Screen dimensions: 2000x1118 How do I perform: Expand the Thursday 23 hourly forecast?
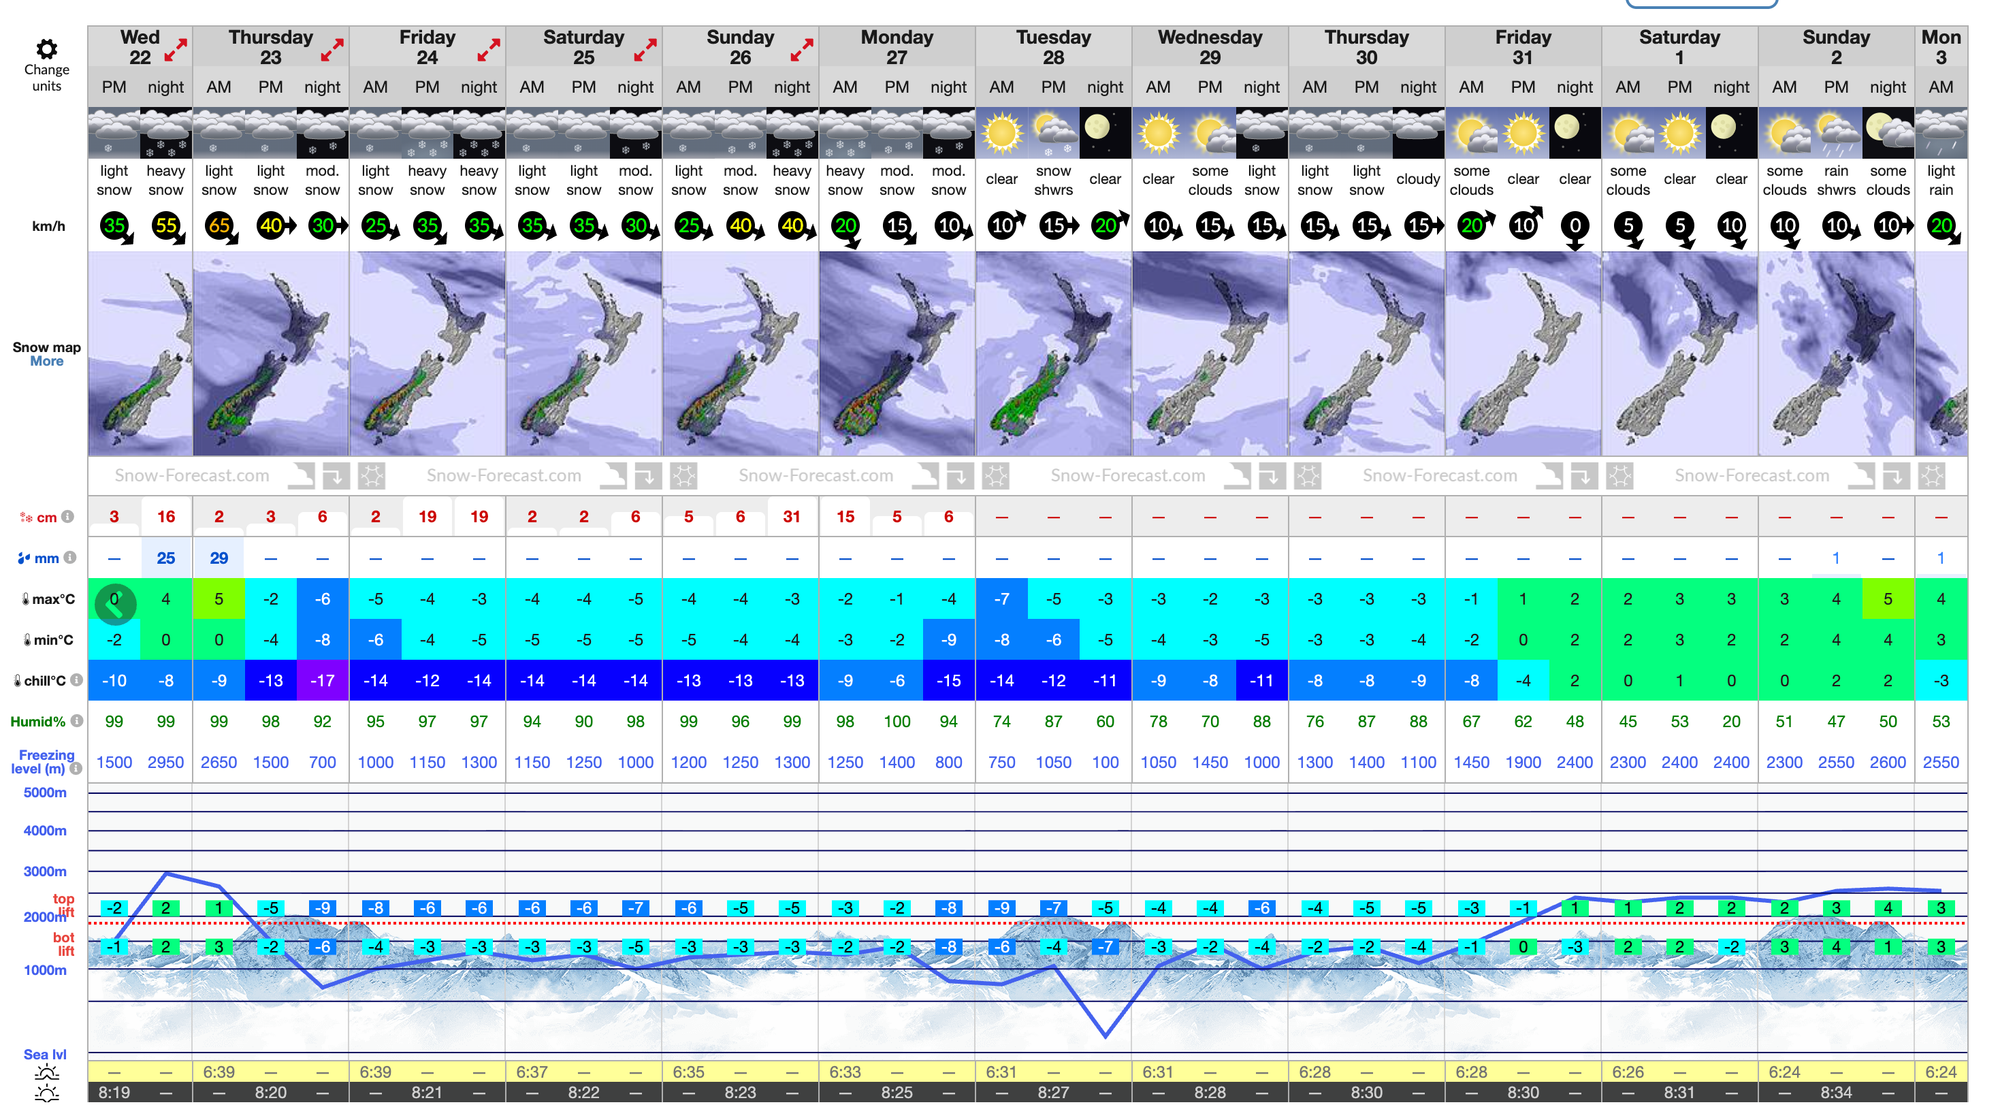(x=332, y=48)
